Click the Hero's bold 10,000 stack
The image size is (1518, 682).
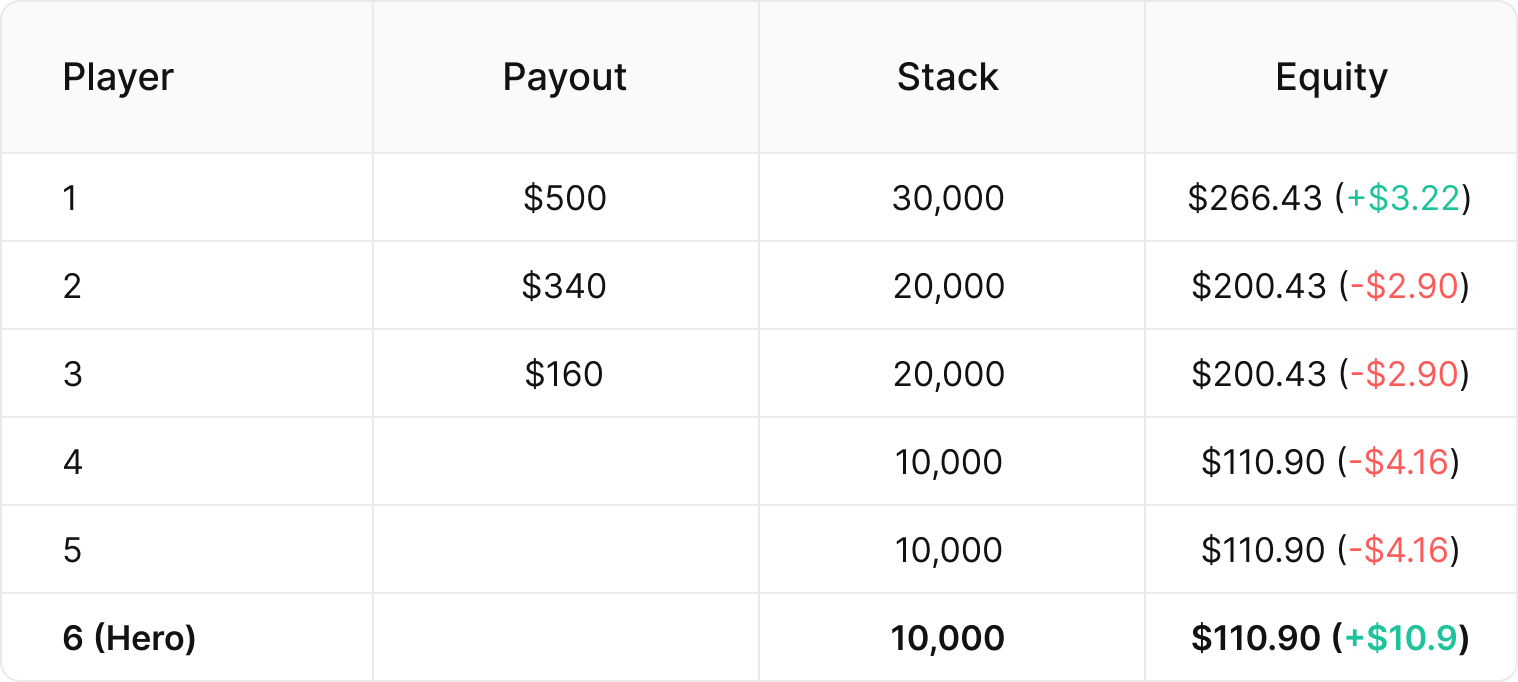(948, 638)
